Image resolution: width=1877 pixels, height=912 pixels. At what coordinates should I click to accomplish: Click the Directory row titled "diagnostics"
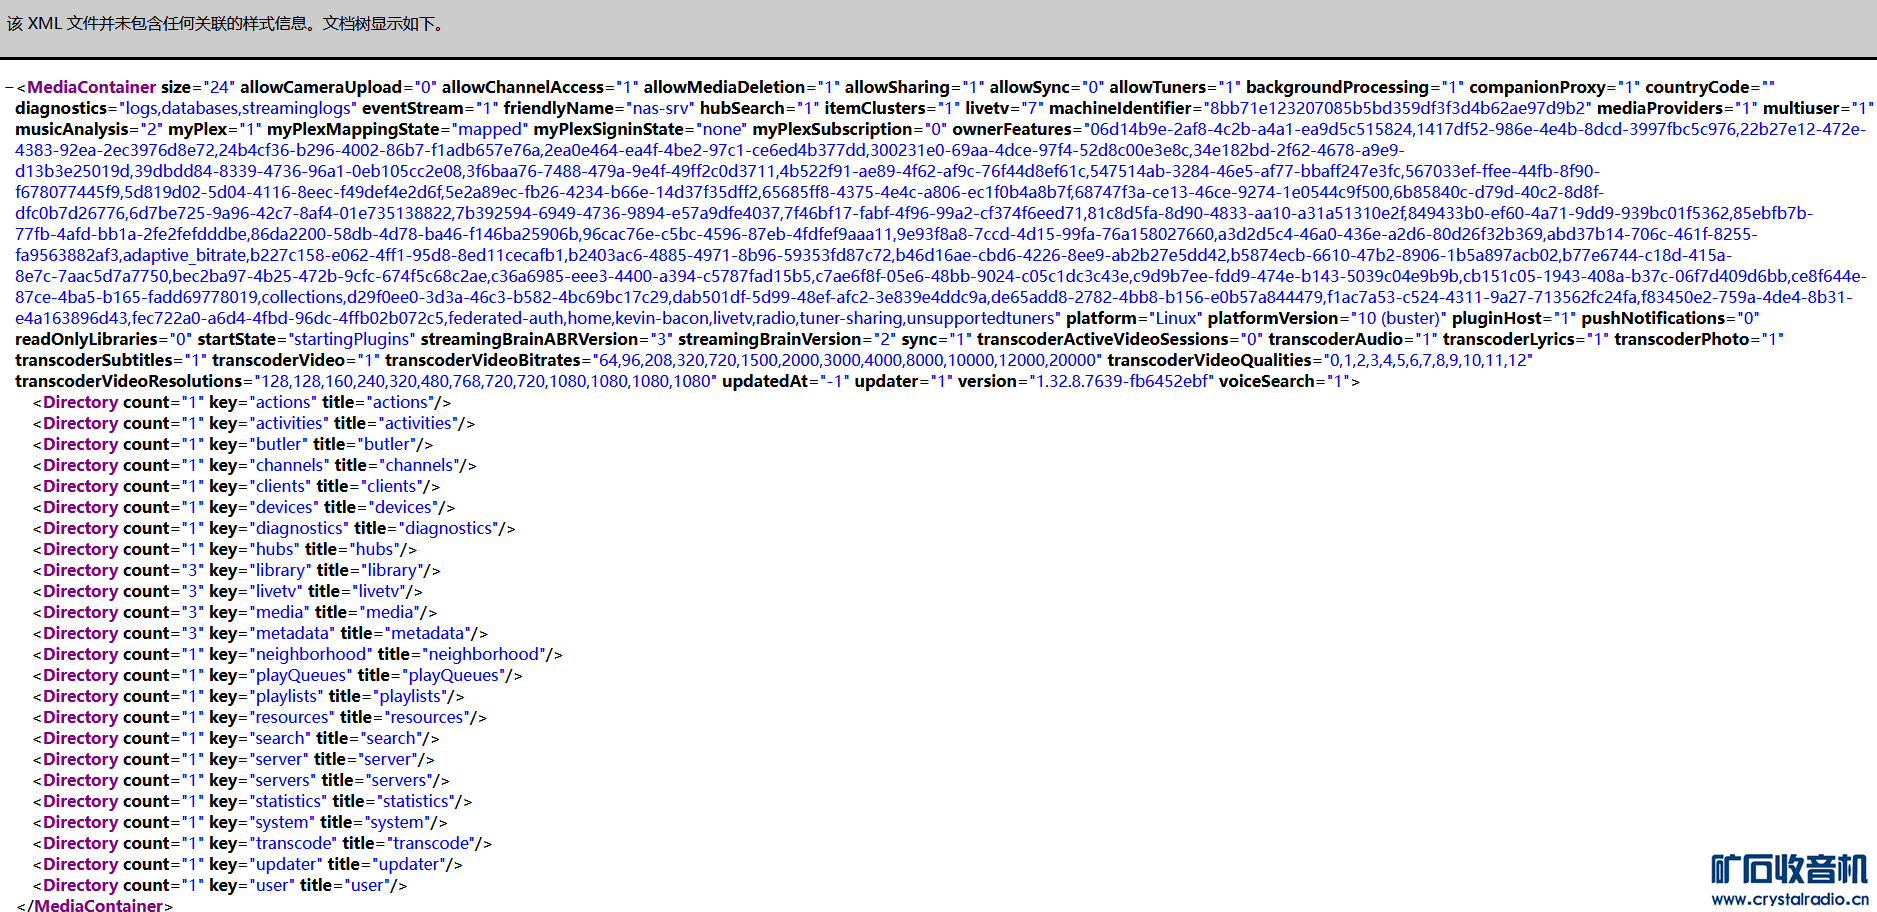274,529
